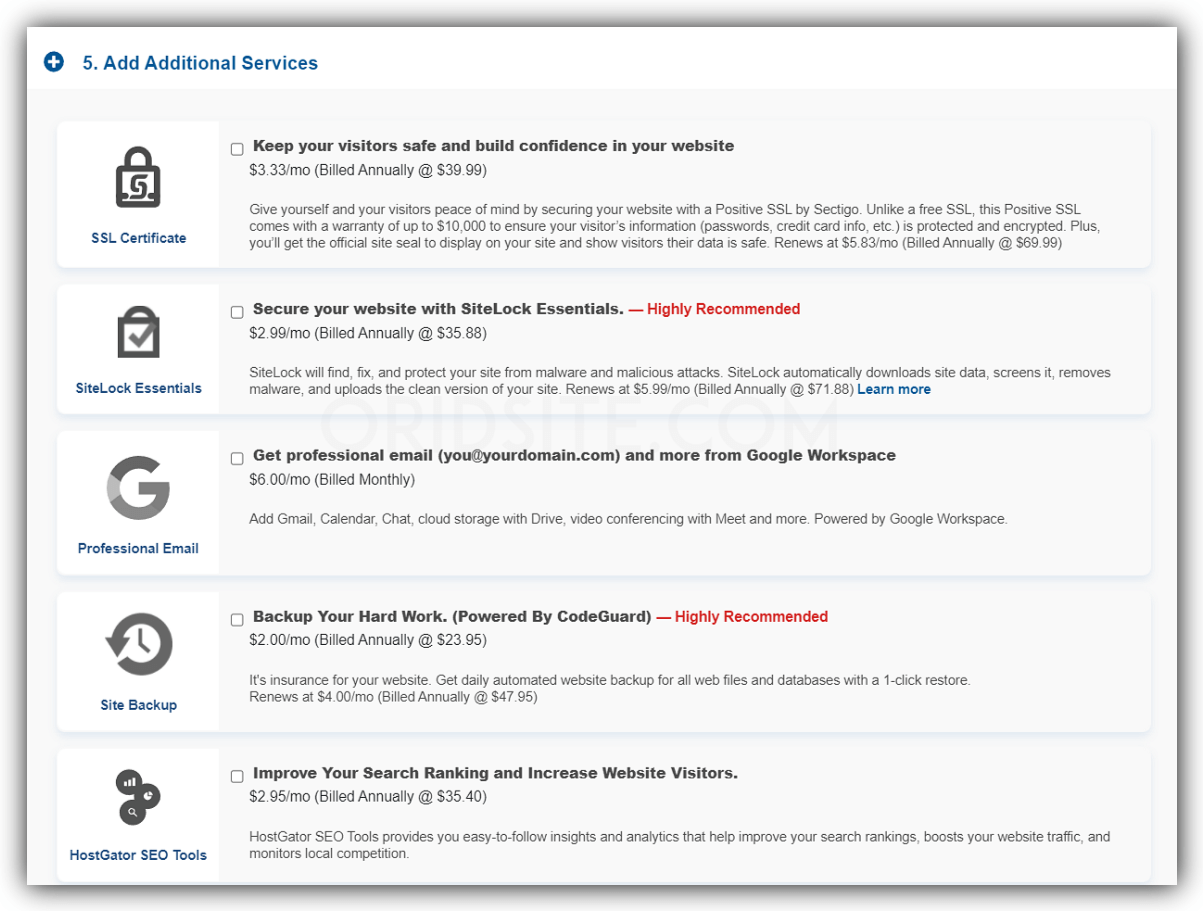Click 'Backup Your Hard Work' title
Screen dimensions: 1203x911
click(x=452, y=616)
